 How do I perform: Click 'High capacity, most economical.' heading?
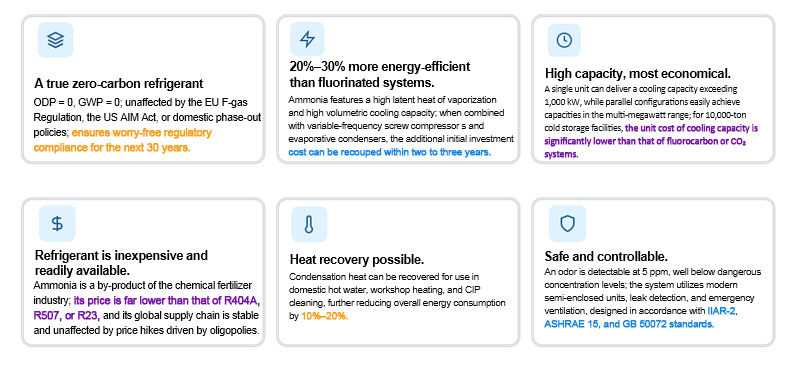pyautogui.click(x=638, y=72)
